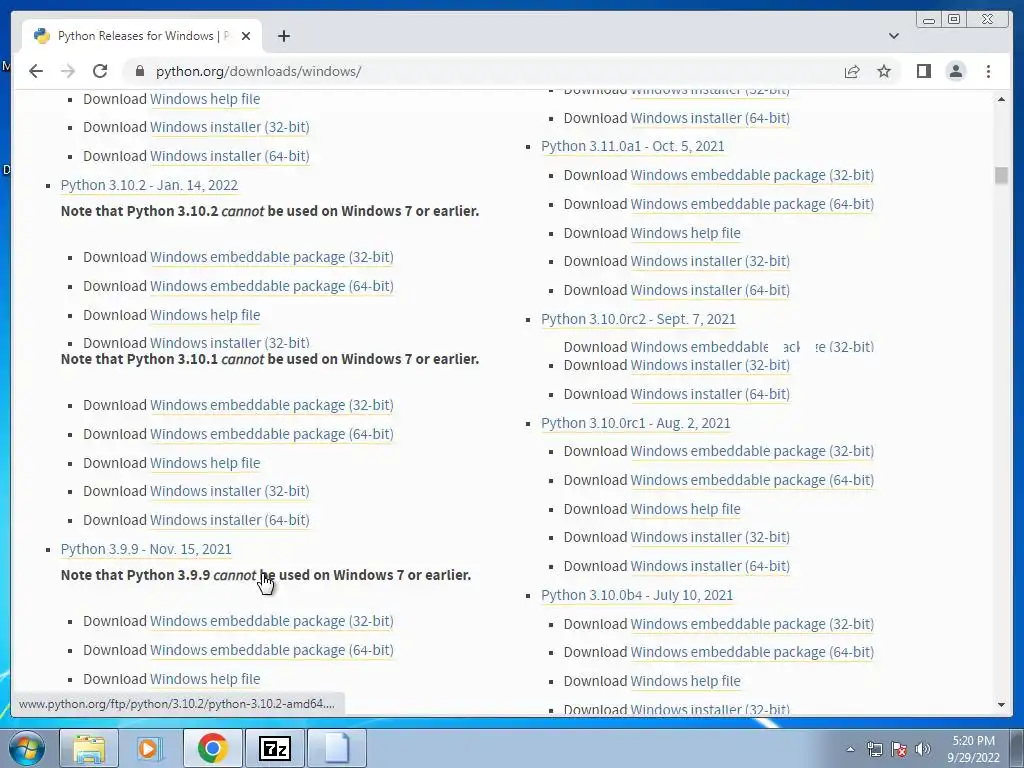Download the 3.10.0rc2 Windows installer (64-bit)

[x=710, y=394]
